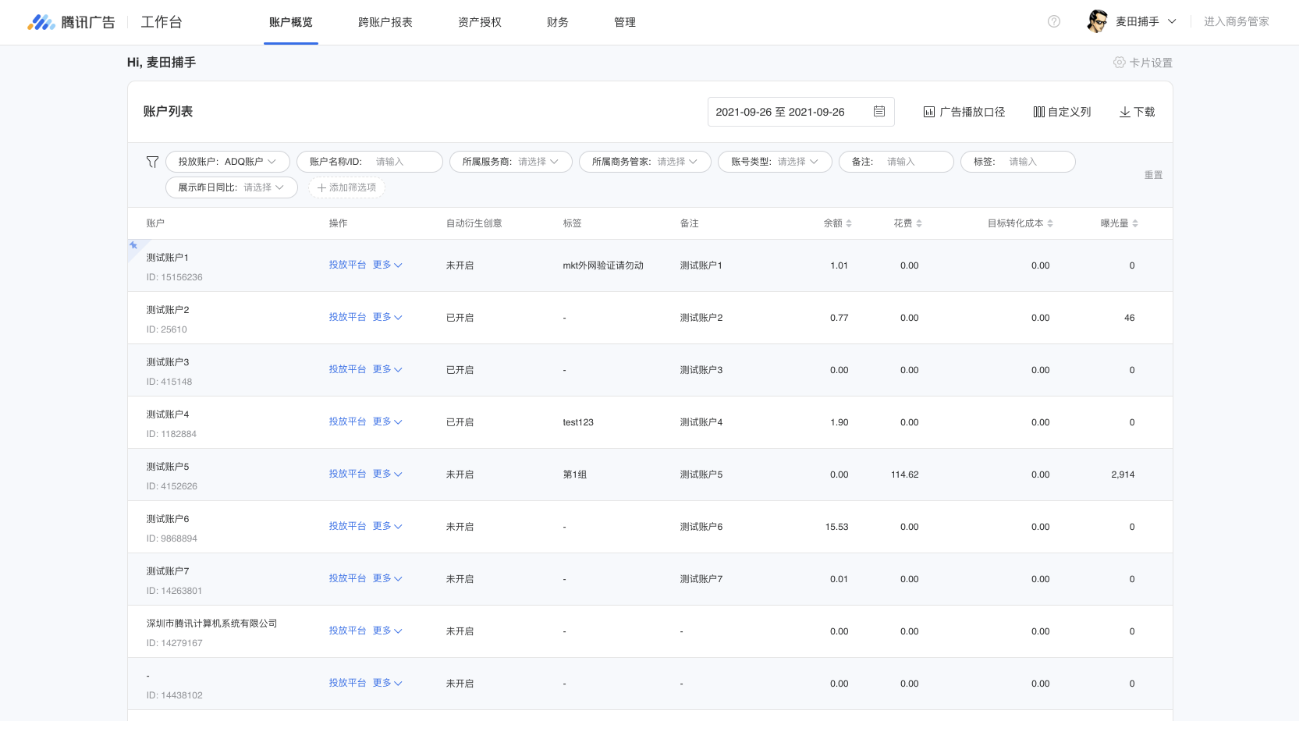The image size is (1299, 747).
Task: Open 账号类型 dropdown filter
Action: pos(775,161)
